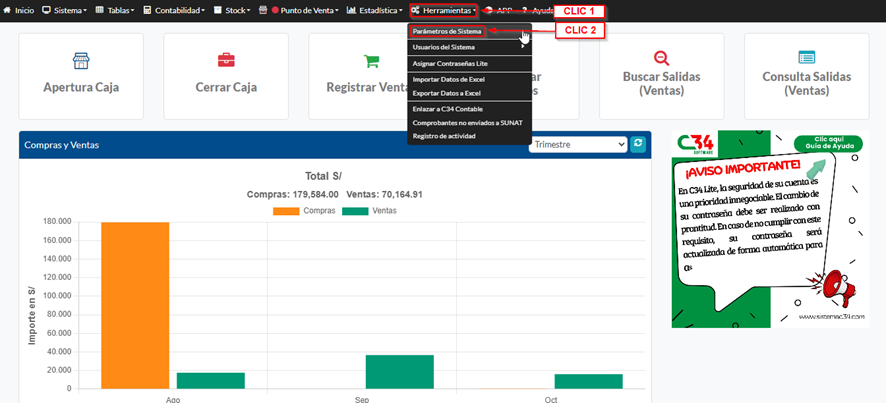Click the Guía de Ayuda button
This screenshot has height=403, width=886.
pyautogui.click(x=828, y=145)
